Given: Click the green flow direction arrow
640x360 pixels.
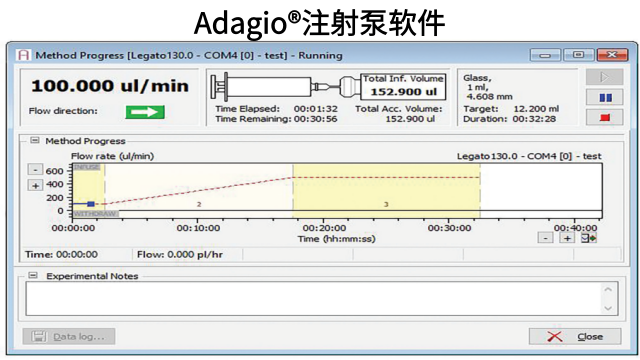Looking at the screenshot, I should tap(145, 112).
